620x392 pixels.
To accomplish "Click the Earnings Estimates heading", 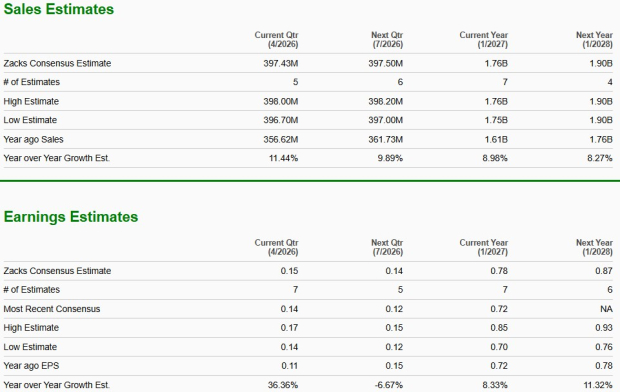I will (71, 217).
